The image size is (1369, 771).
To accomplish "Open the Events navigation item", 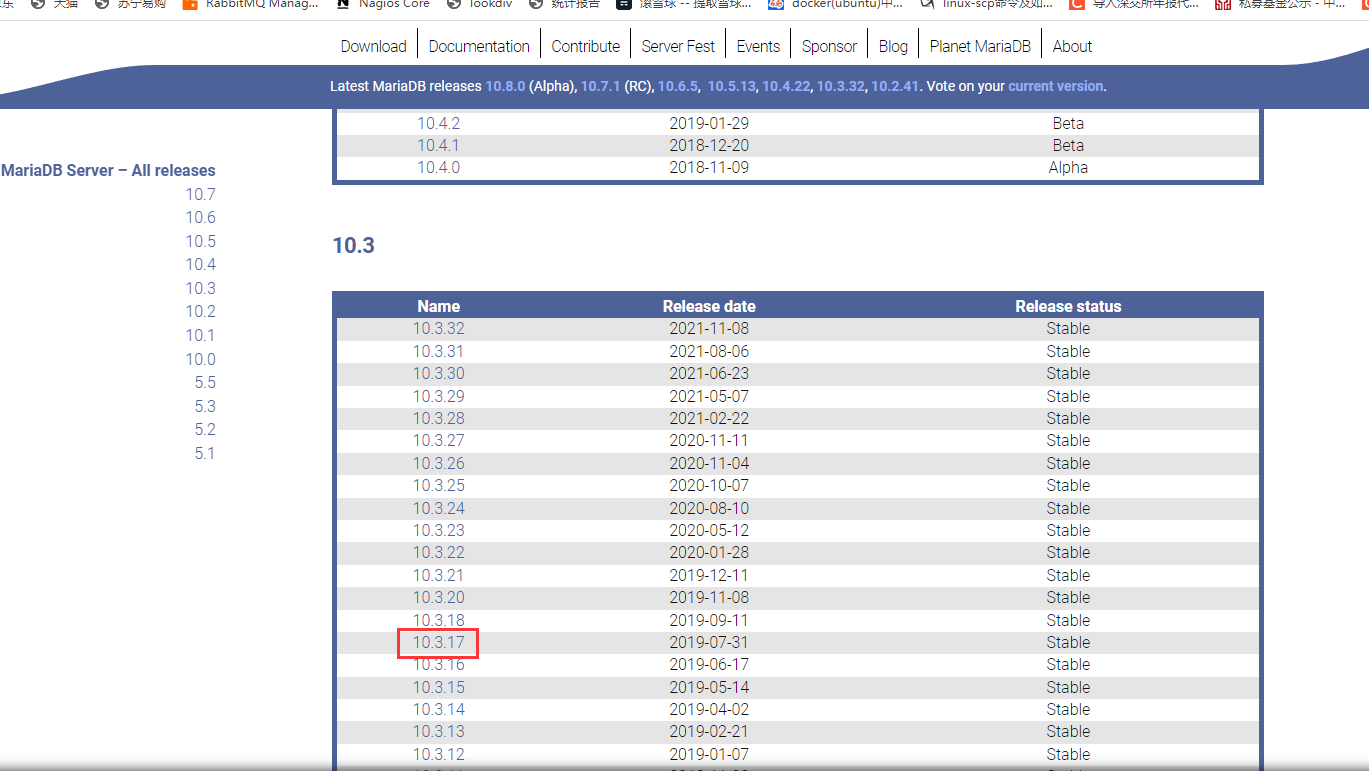I will [758, 46].
